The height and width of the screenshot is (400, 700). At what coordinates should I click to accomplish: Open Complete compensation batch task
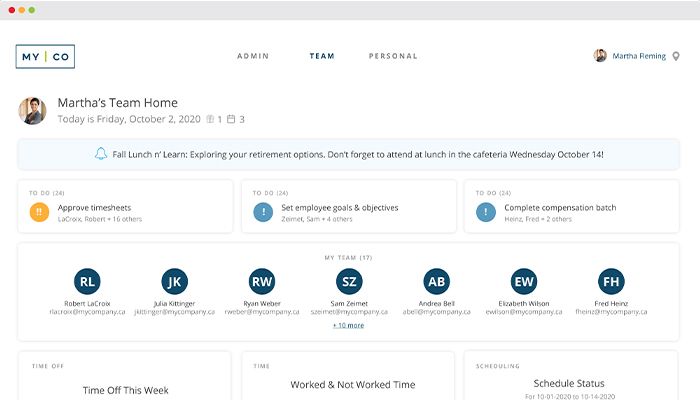[571, 206]
